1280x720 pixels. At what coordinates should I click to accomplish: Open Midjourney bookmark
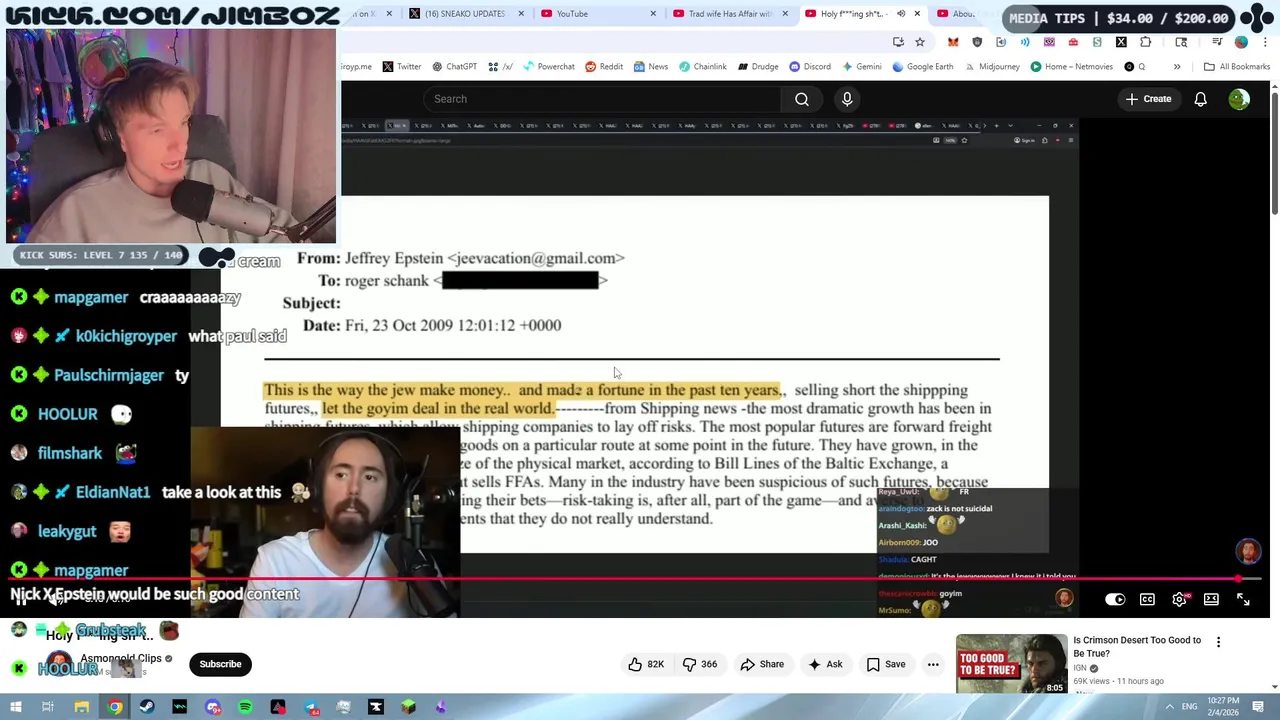(x=991, y=67)
